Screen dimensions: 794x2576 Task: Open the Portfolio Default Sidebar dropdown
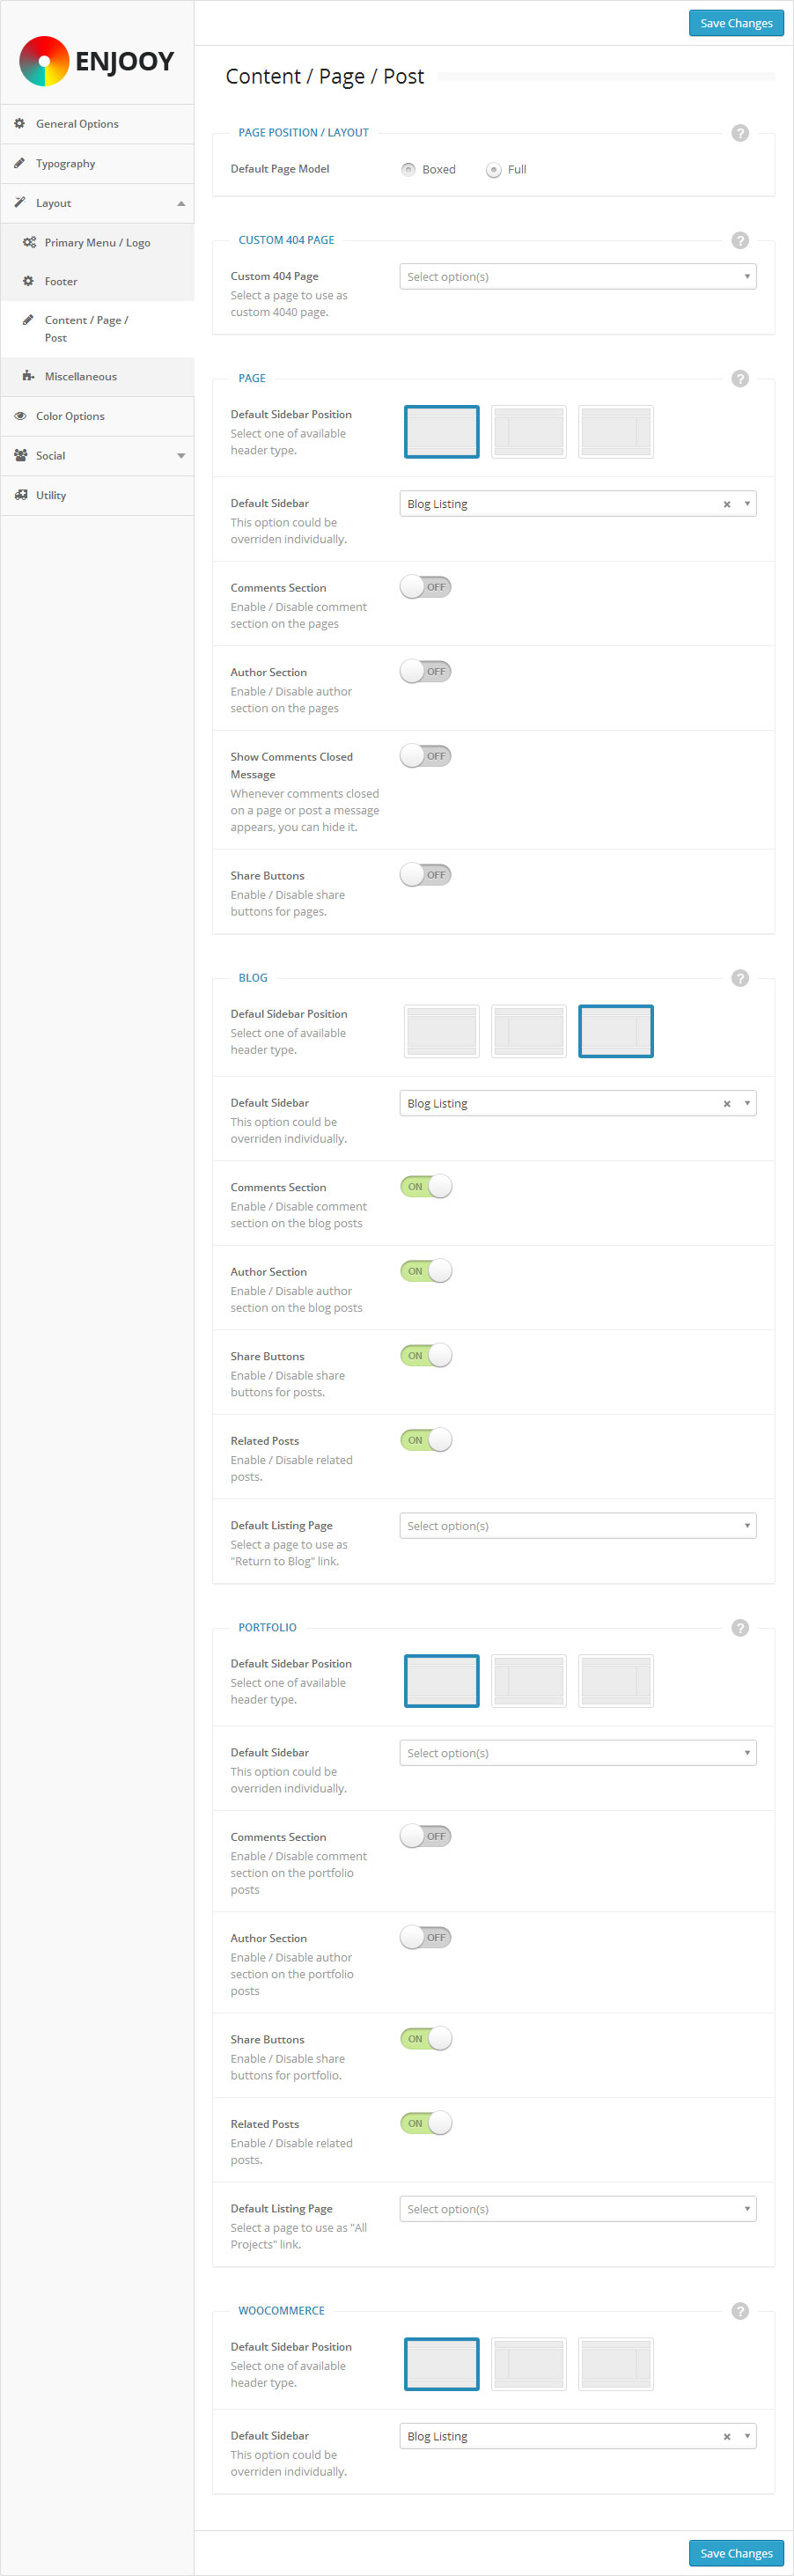click(x=577, y=1752)
